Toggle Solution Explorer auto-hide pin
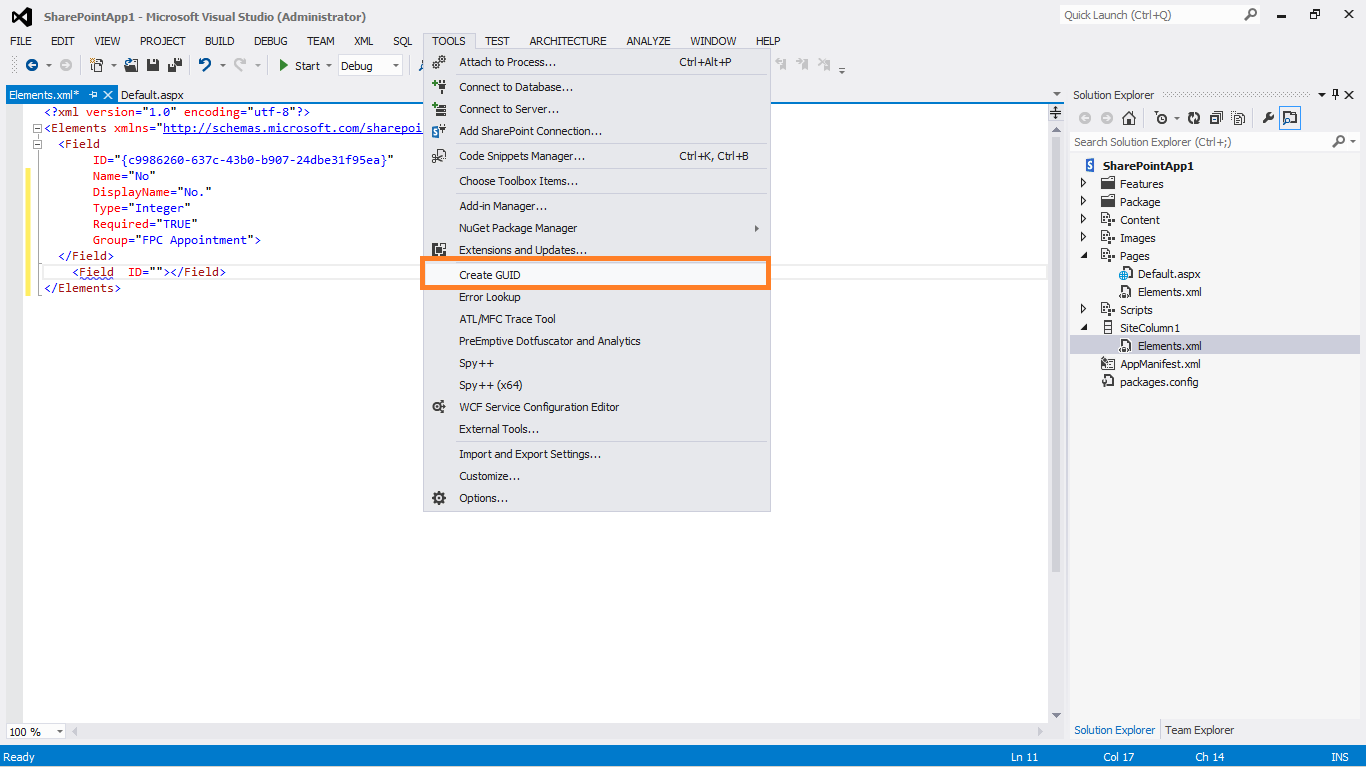The image size is (1366, 768). [1335, 94]
